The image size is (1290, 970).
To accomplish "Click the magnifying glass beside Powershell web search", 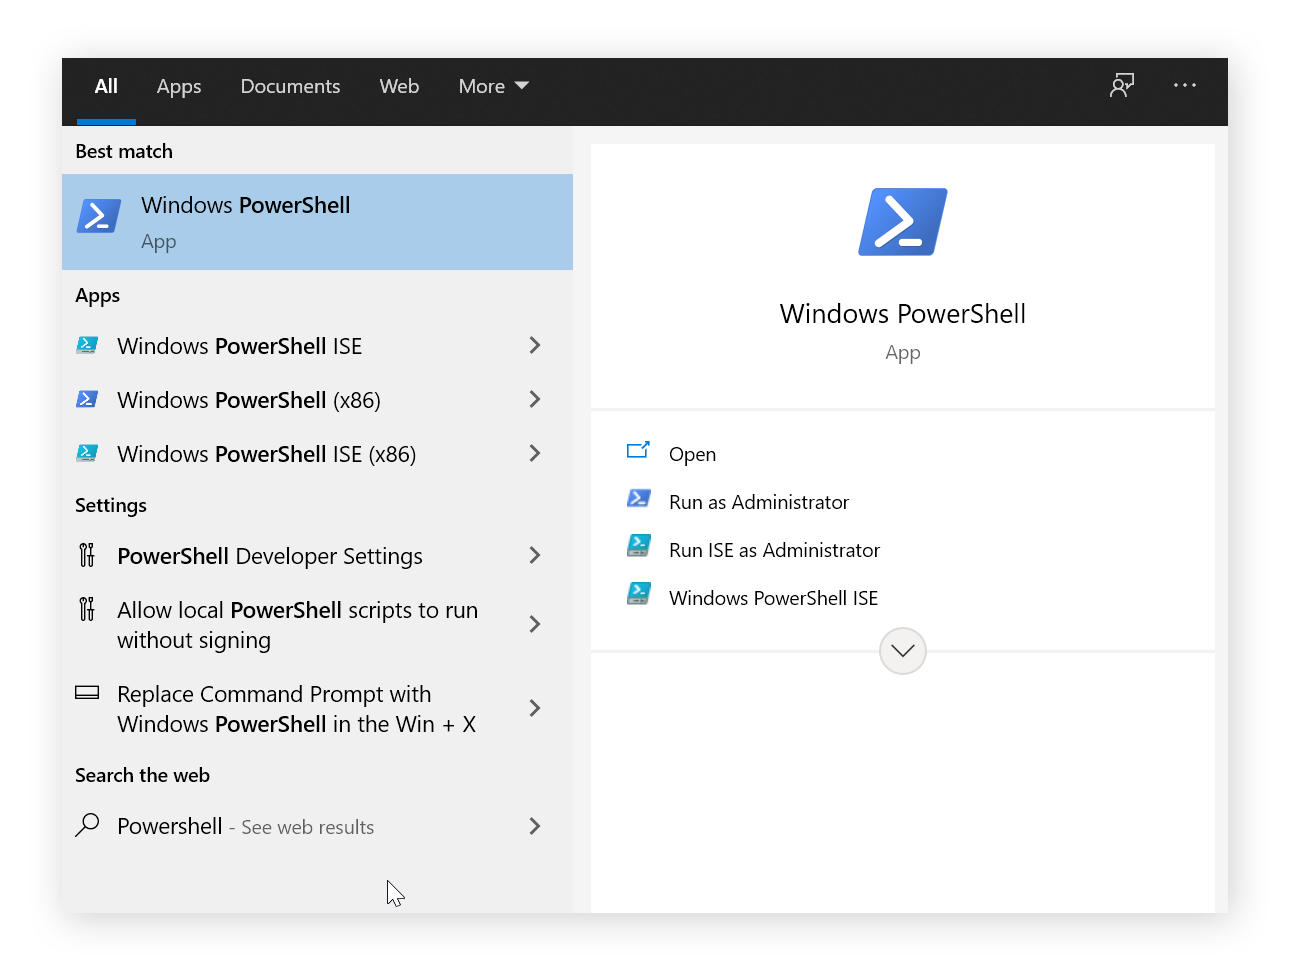I will click(x=87, y=825).
